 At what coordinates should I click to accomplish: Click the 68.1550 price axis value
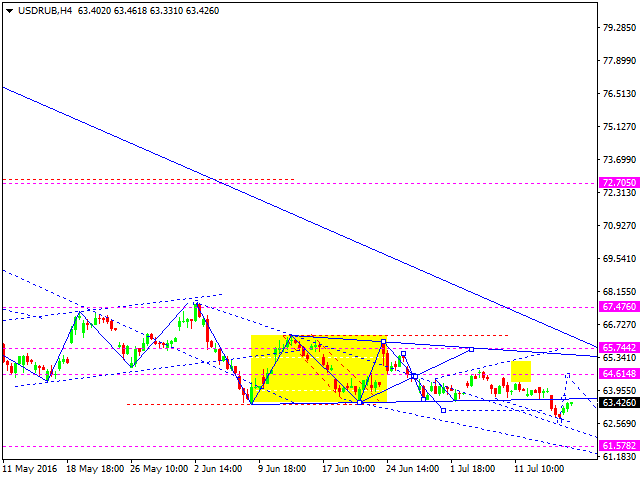click(619, 291)
